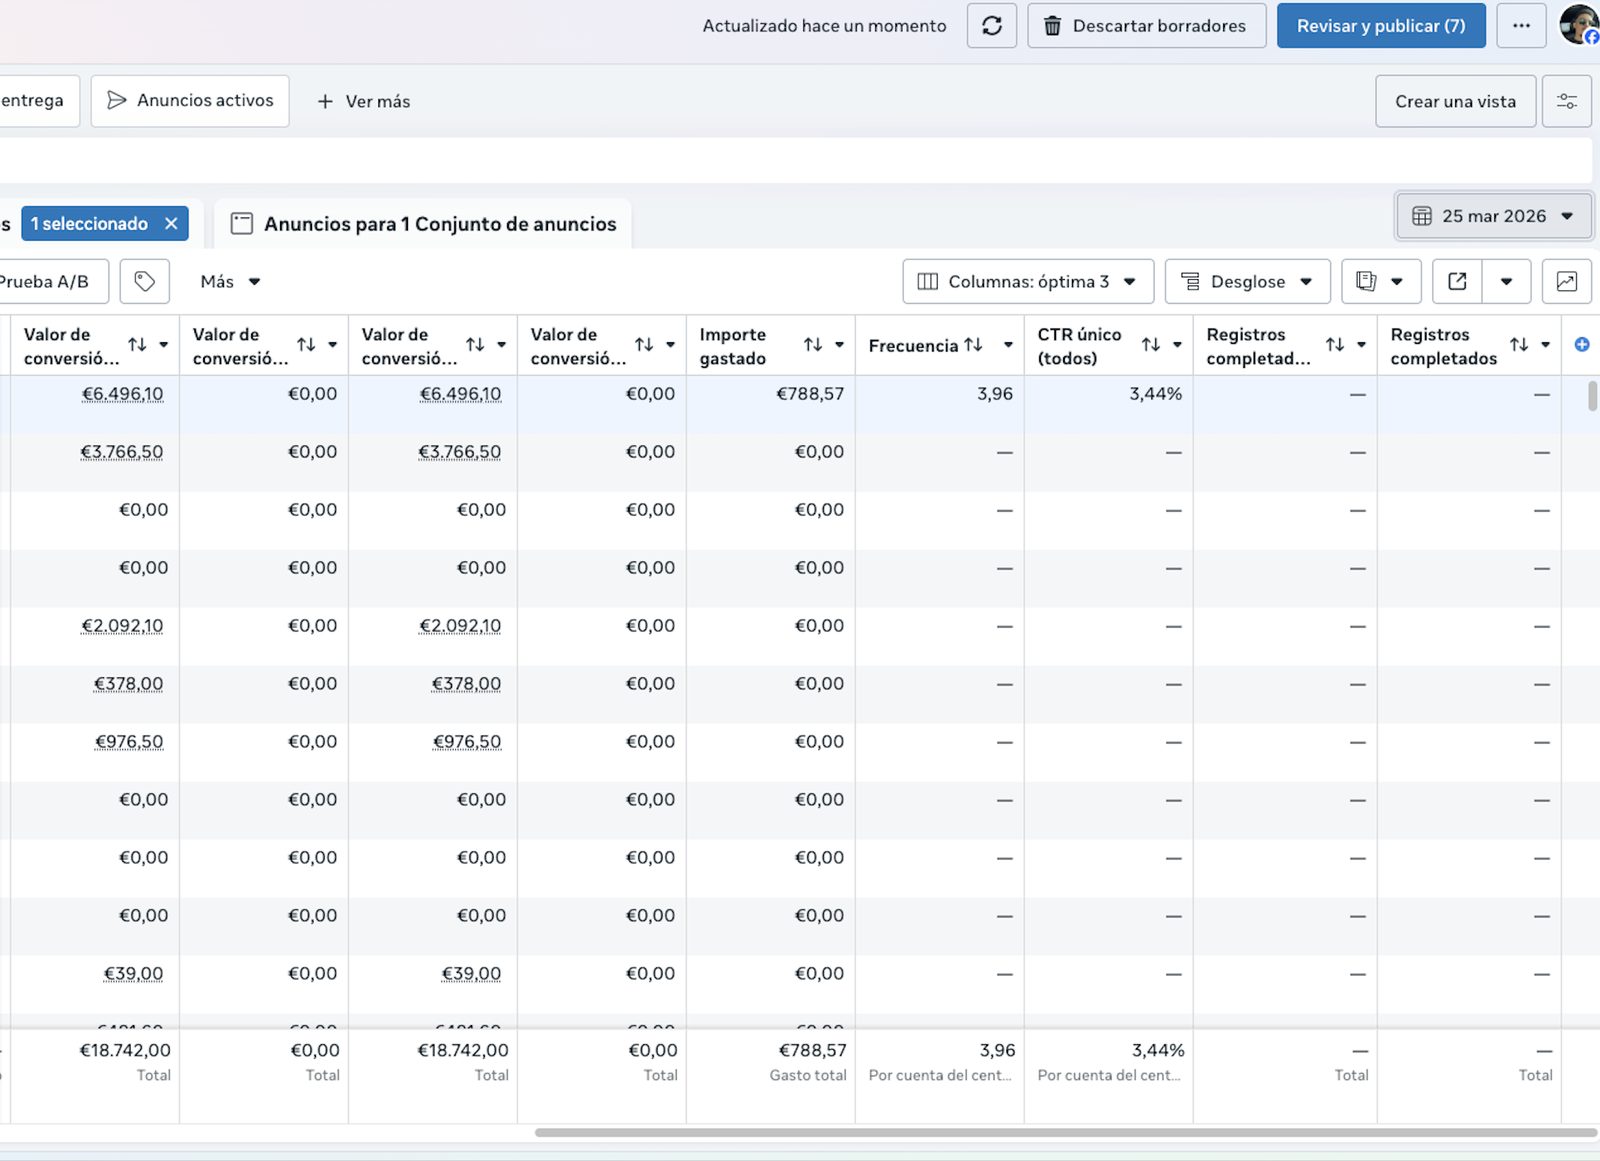The image size is (1600, 1161).
Task: Click the horizontal scrollbar at table bottom
Action: click(x=1065, y=1133)
